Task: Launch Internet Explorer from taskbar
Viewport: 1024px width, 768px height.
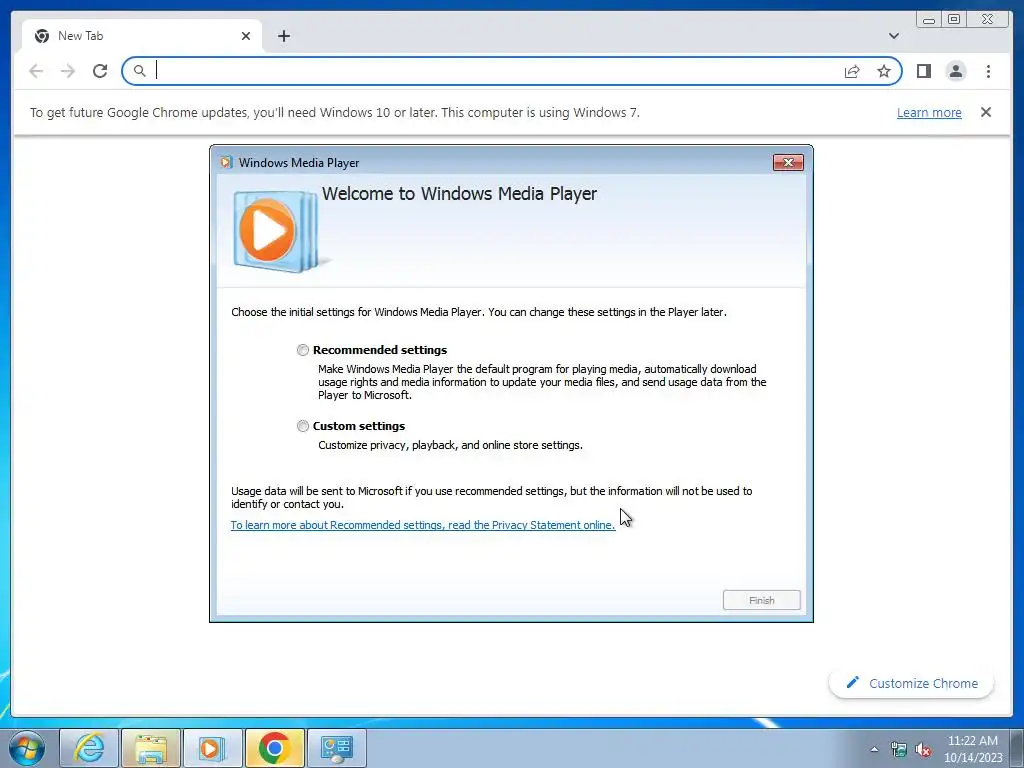Action: [x=89, y=748]
